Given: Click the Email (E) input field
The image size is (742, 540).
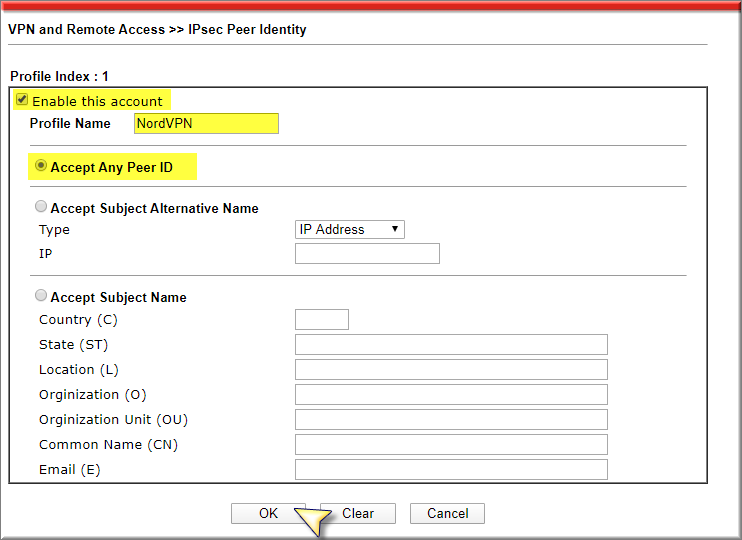Looking at the screenshot, I should click(451, 469).
